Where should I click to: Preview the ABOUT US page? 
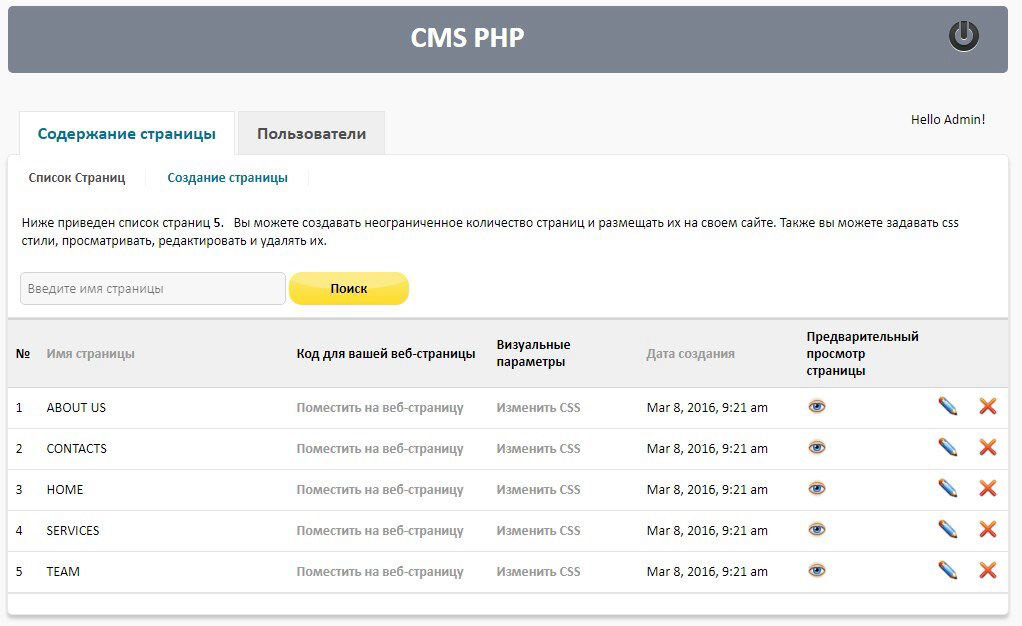click(817, 407)
